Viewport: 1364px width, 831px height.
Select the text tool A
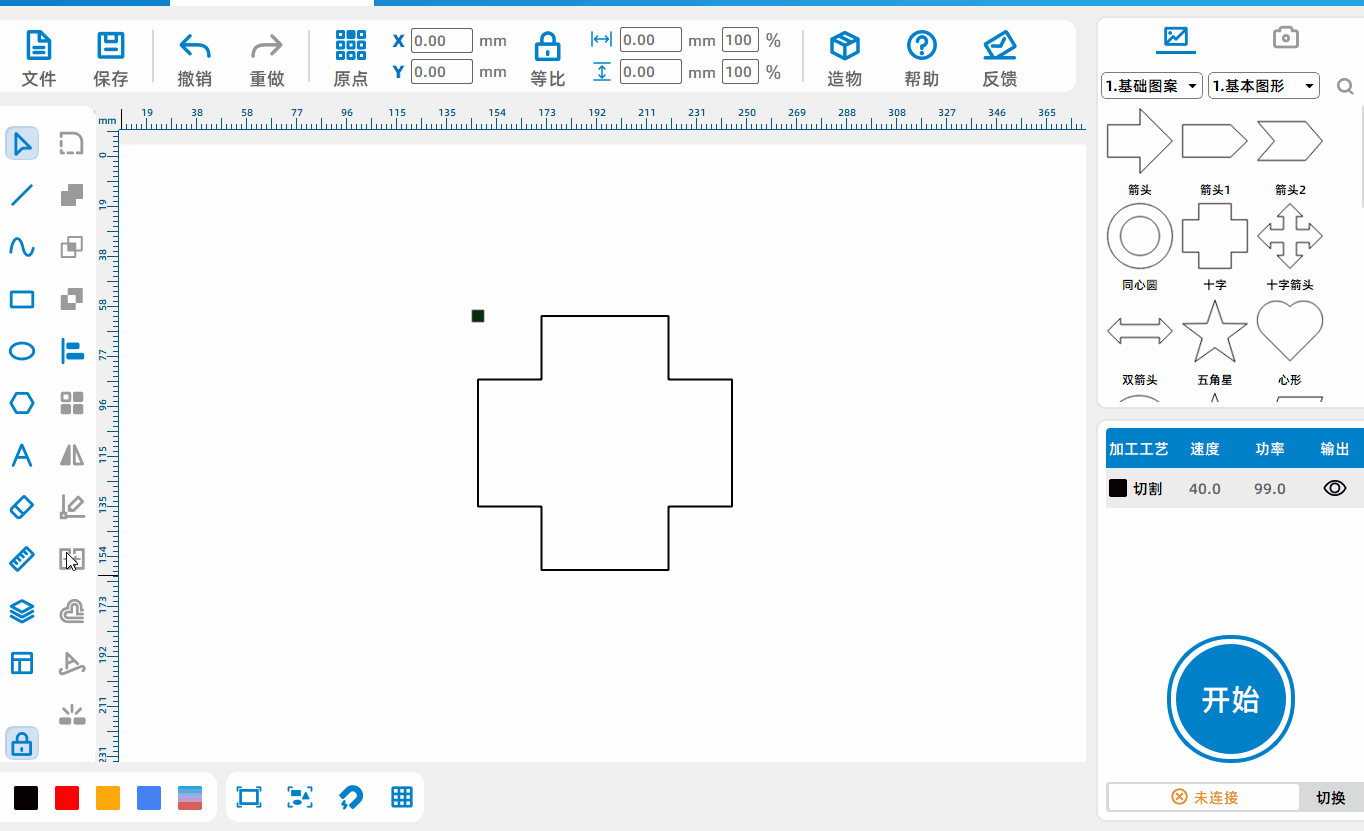click(x=22, y=455)
